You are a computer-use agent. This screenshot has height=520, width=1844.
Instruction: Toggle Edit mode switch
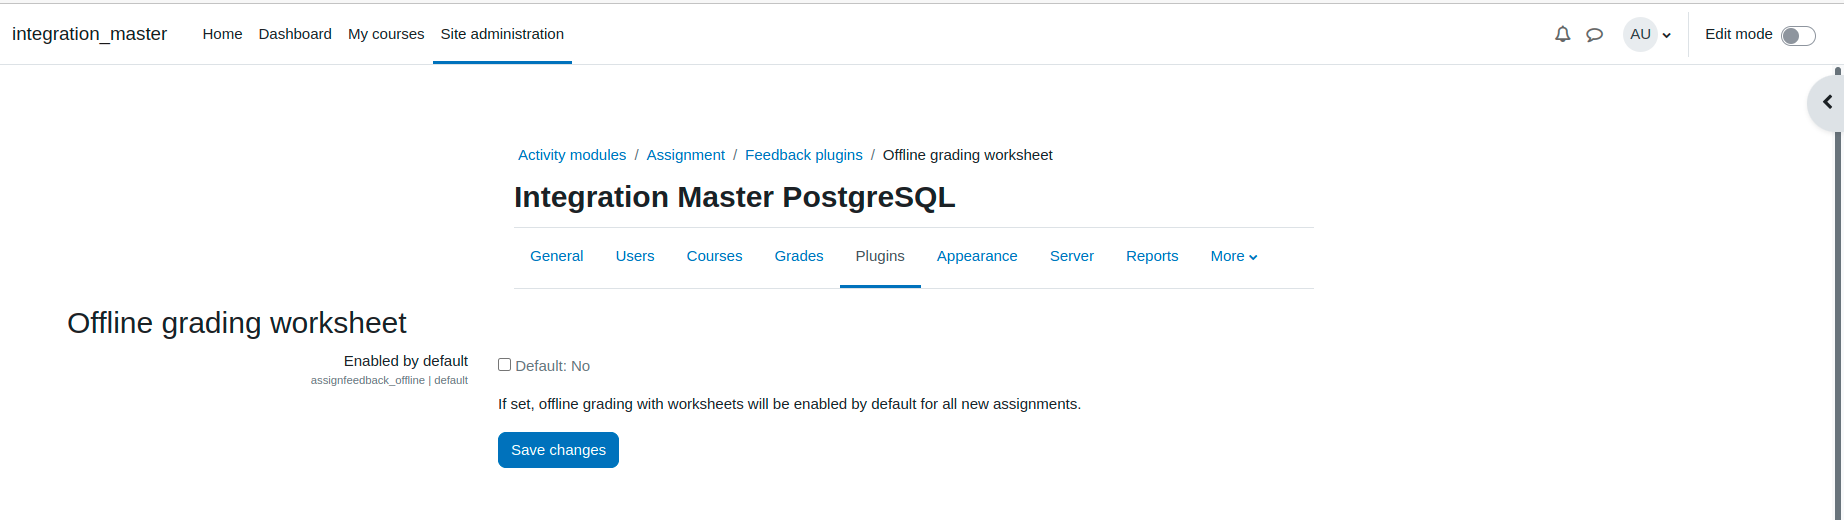1798,36
